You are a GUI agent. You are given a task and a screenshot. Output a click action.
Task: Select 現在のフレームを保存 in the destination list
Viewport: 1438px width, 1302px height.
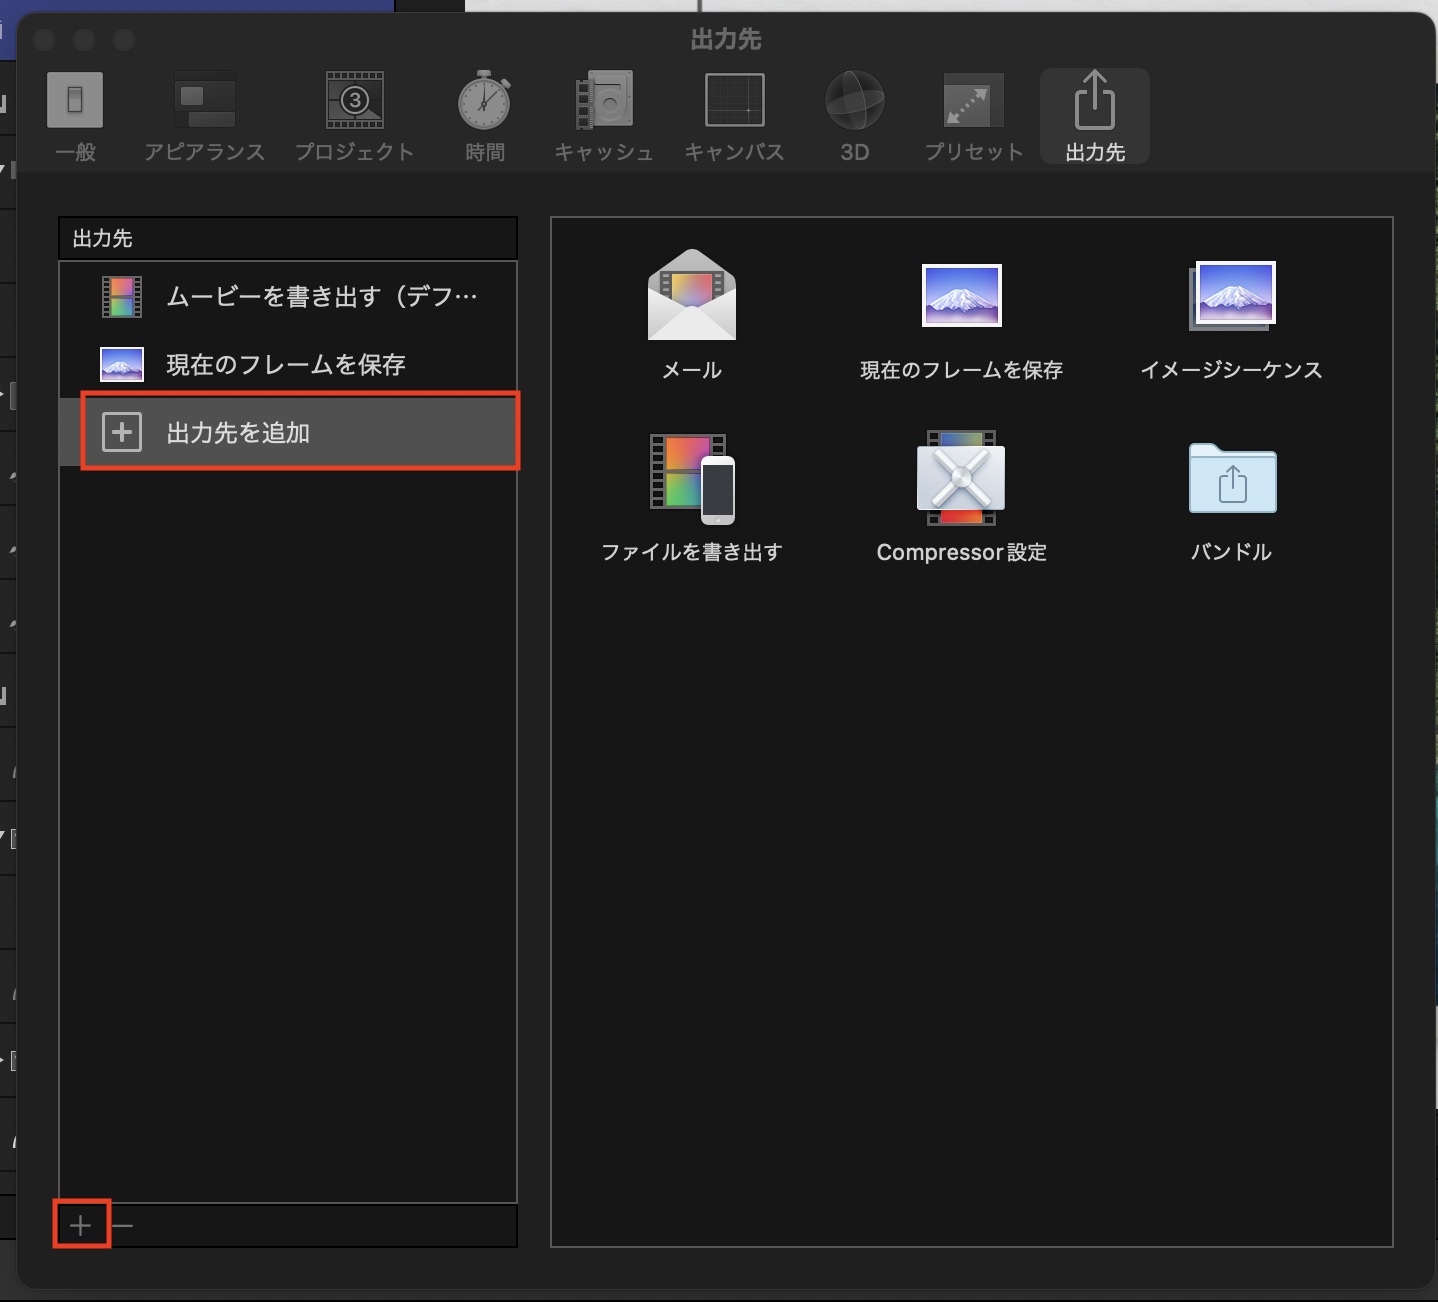point(288,364)
